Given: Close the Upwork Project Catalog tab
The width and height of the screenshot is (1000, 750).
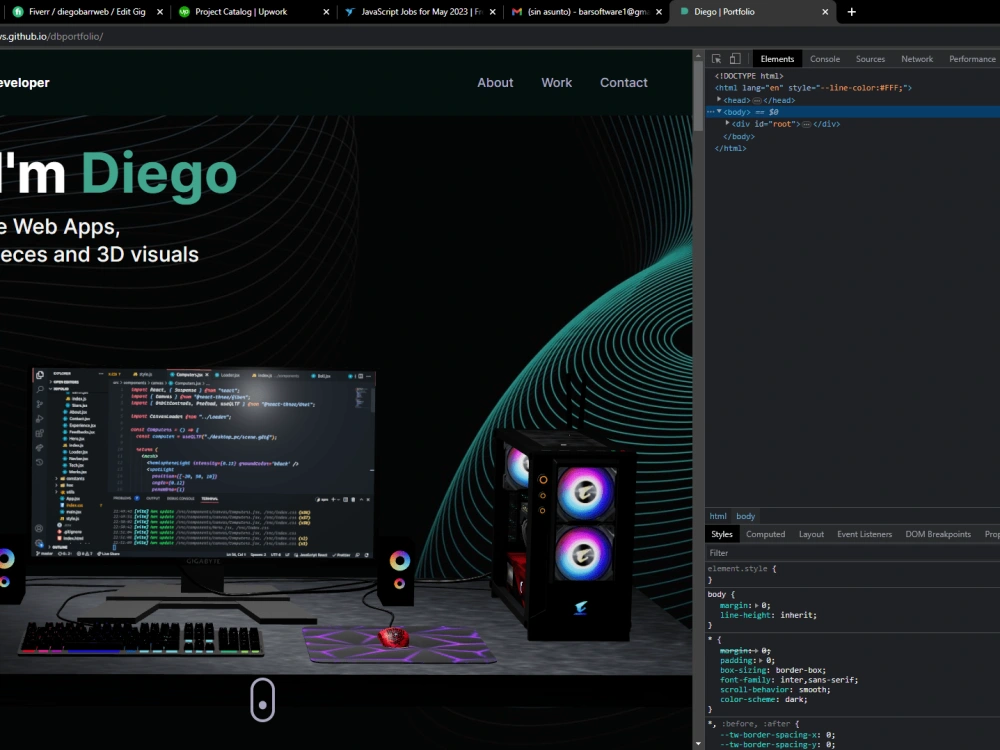Looking at the screenshot, I should 326,11.
